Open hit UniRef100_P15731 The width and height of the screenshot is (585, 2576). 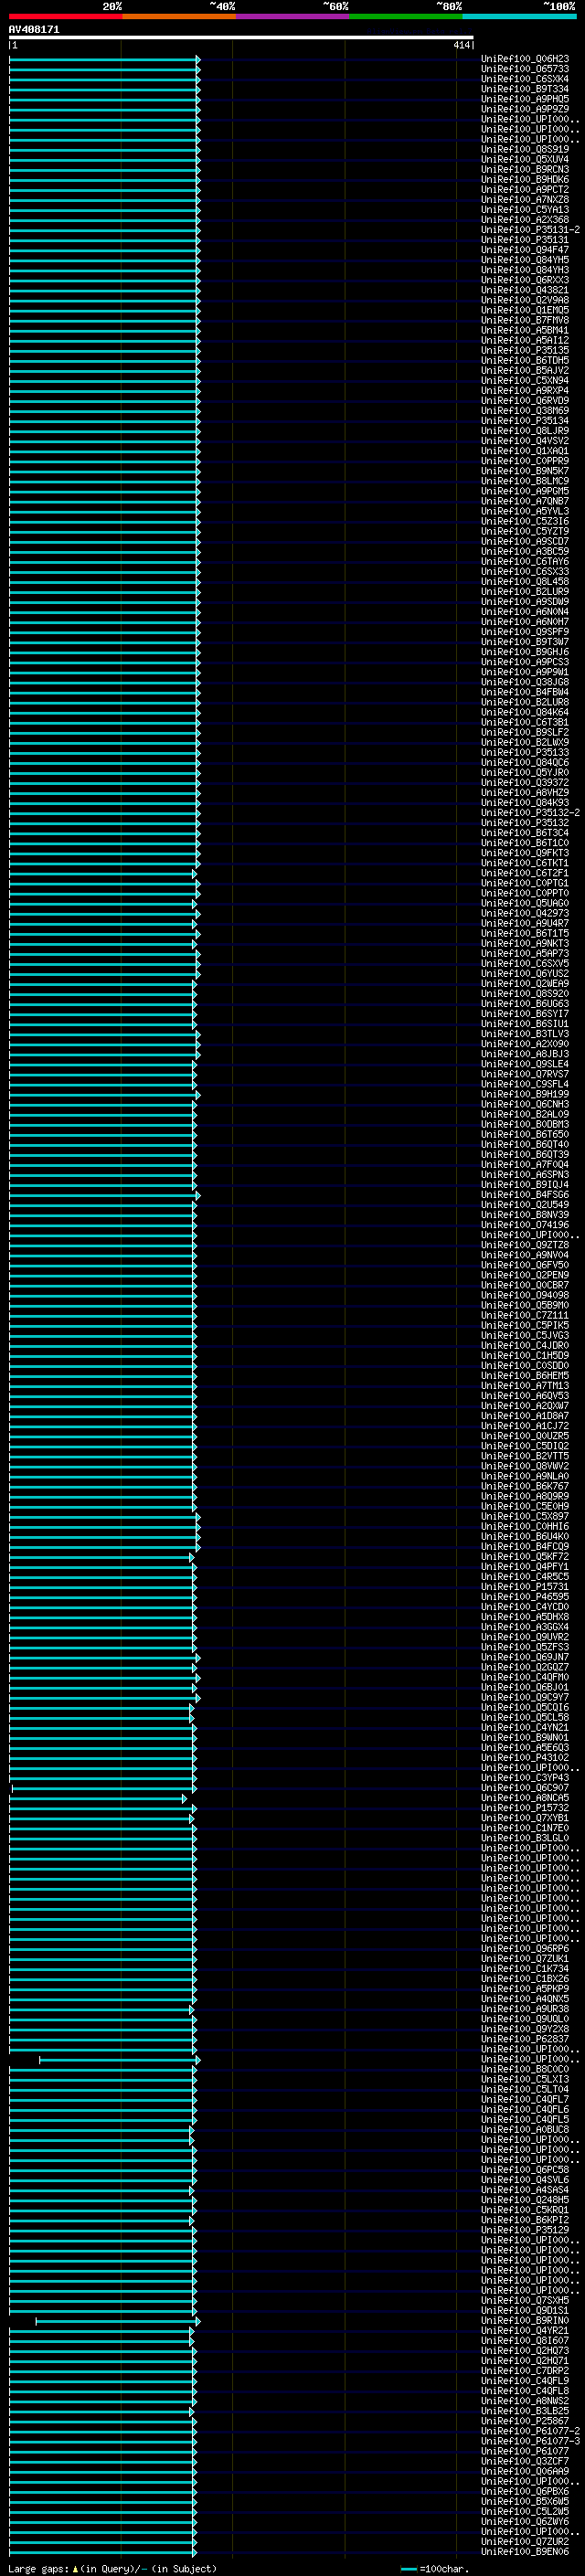[525, 1586]
